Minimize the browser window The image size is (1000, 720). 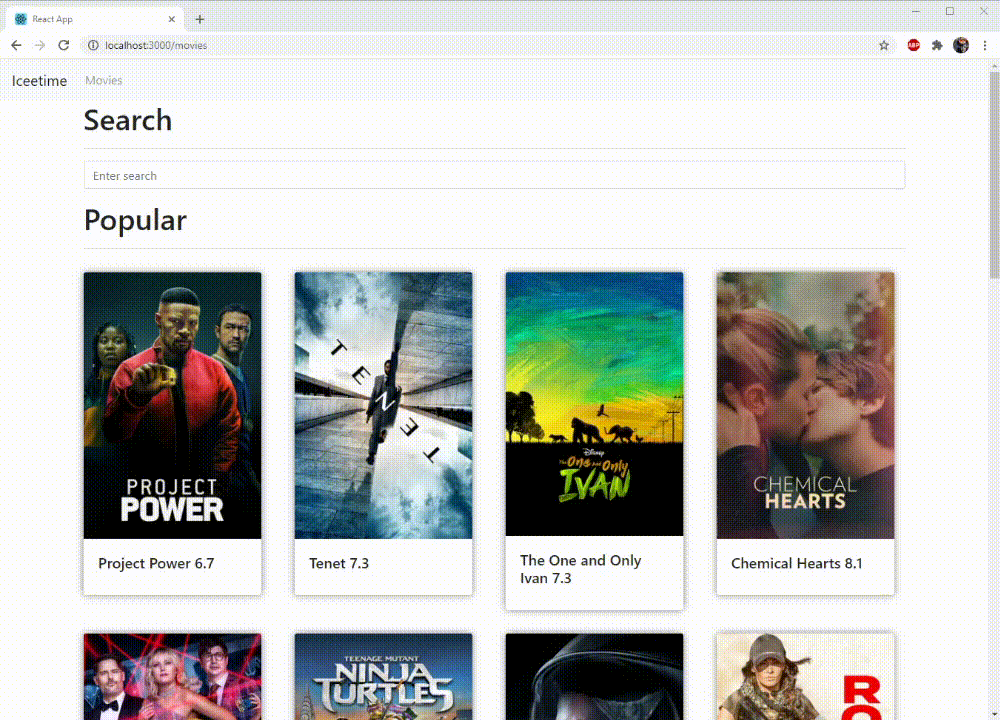[x=916, y=11]
